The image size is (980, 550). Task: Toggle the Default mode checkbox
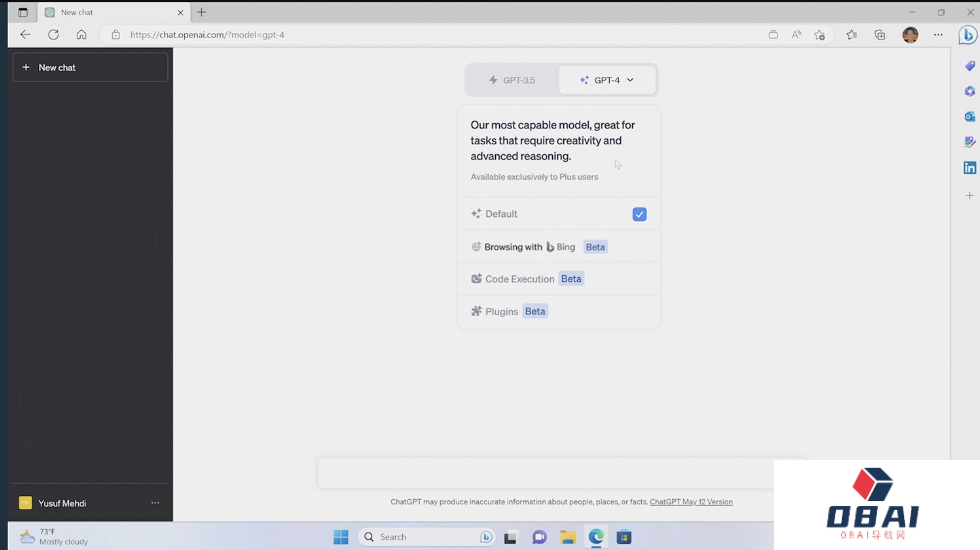(x=639, y=214)
